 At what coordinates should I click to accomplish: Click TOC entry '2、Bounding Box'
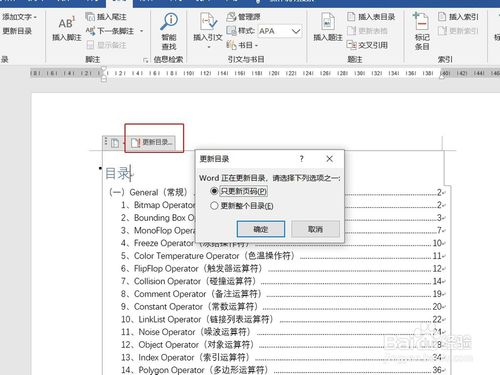click(158, 218)
